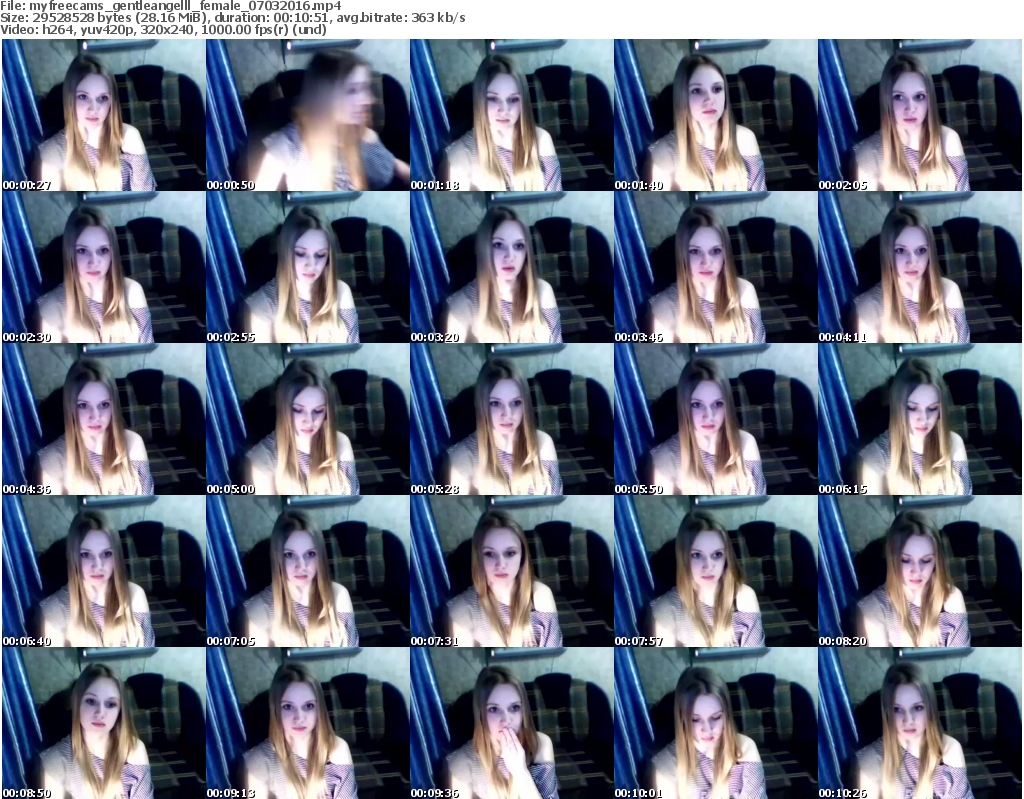Click the hand-over-mouth frame at 00:09:36

[x=511, y=724]
